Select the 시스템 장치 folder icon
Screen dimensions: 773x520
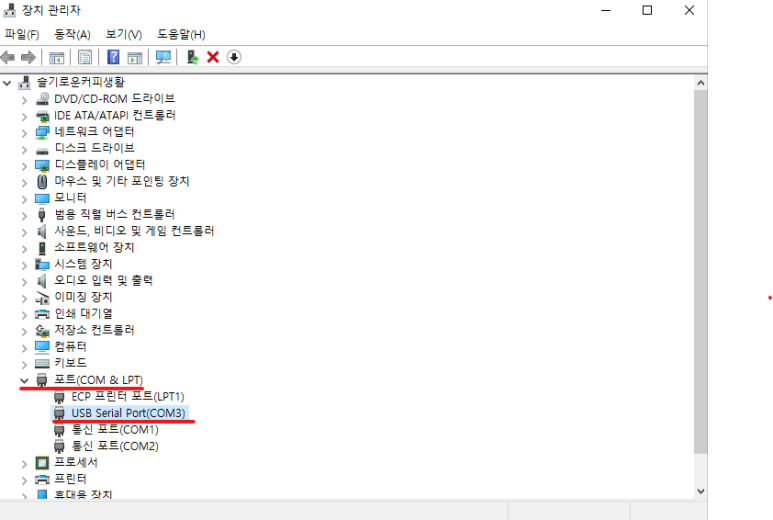click(x=42, y=264)
